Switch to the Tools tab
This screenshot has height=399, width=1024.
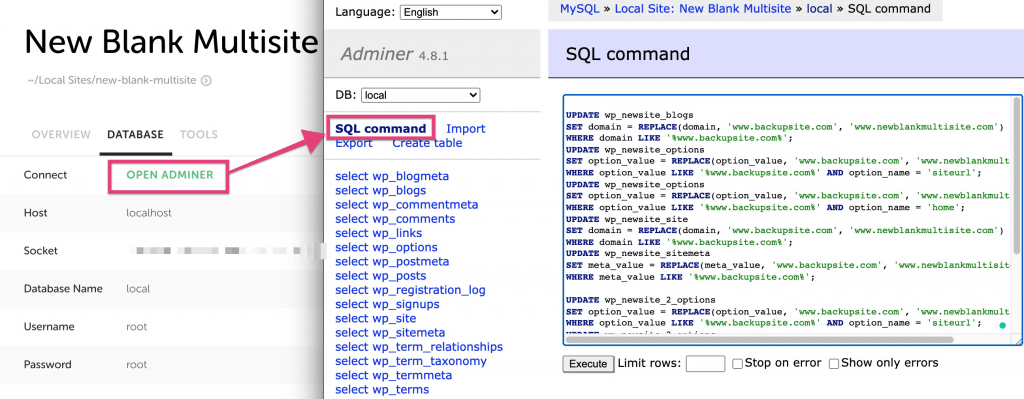pos(199,135)
